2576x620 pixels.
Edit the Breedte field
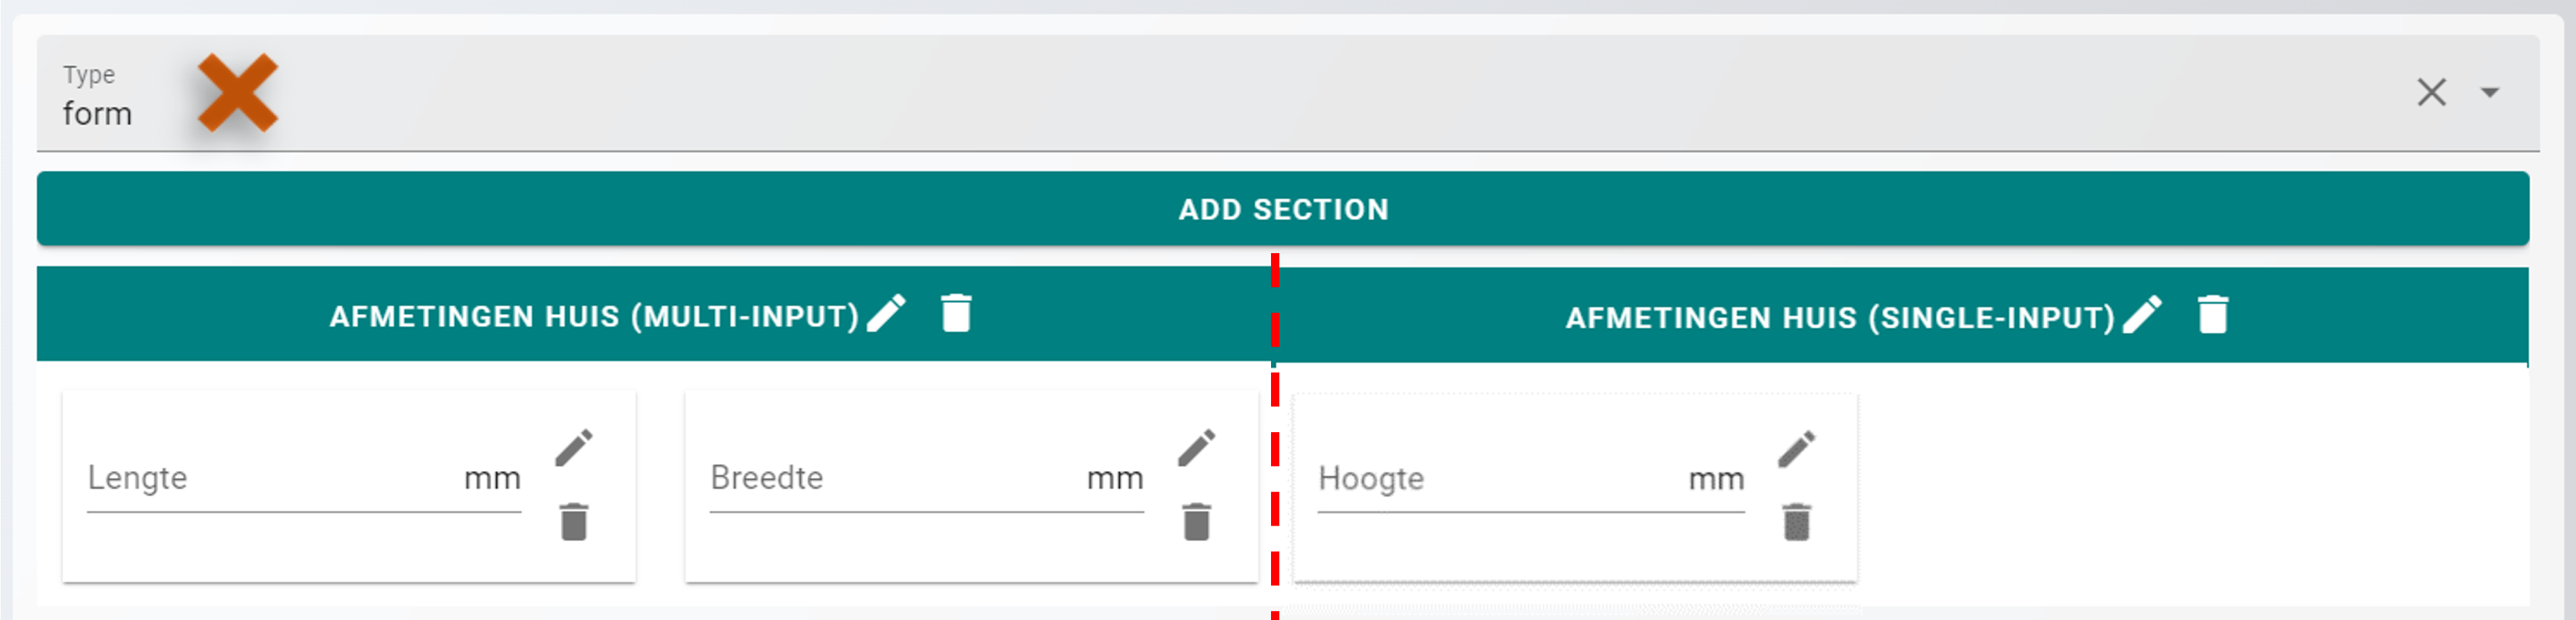pyautogui.click(x=1196, y=448)
